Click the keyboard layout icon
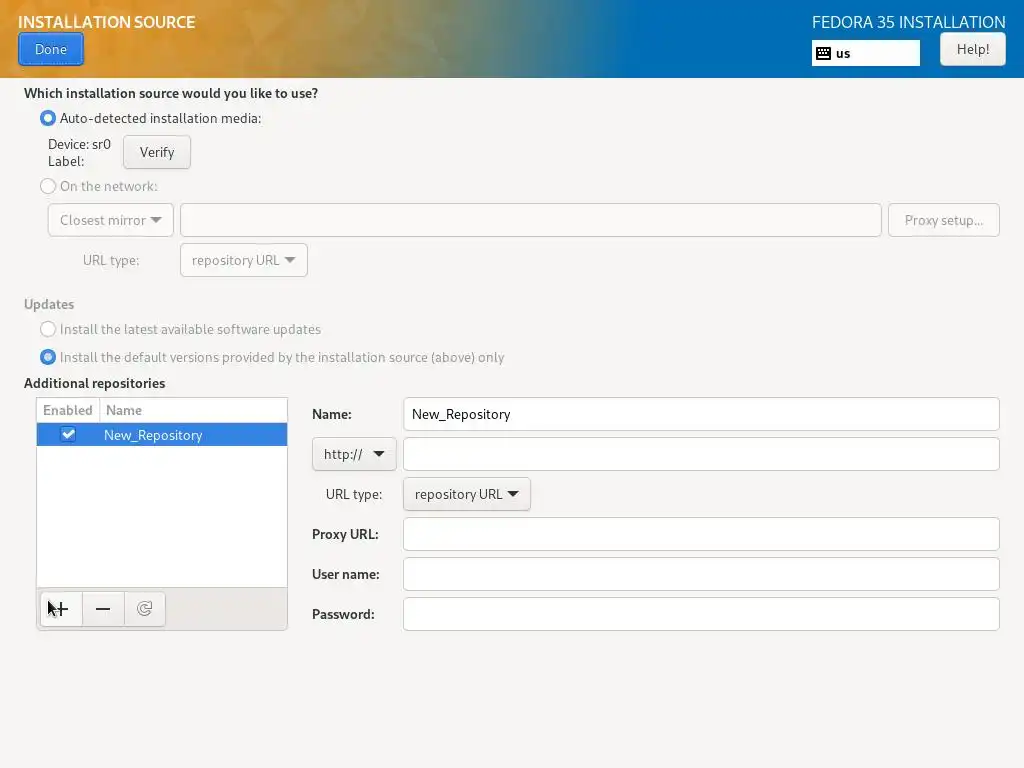Image resolution: width=1024 pixels, height=768 pixels. click(x=824, y=54)
